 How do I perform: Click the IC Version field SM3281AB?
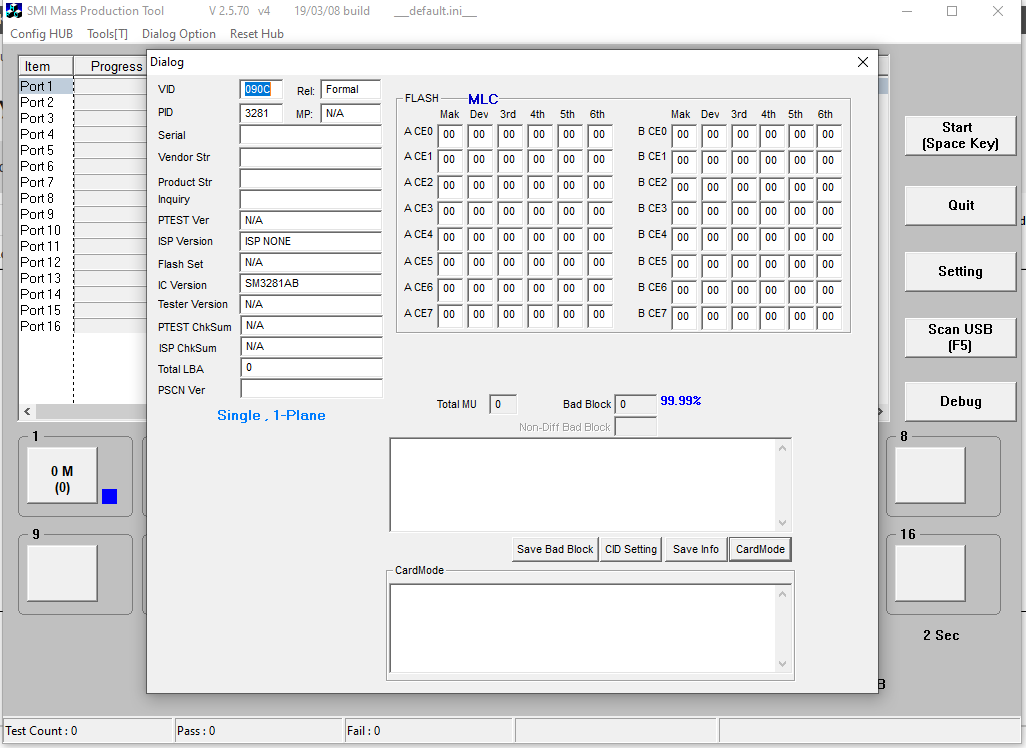[310, 283]
